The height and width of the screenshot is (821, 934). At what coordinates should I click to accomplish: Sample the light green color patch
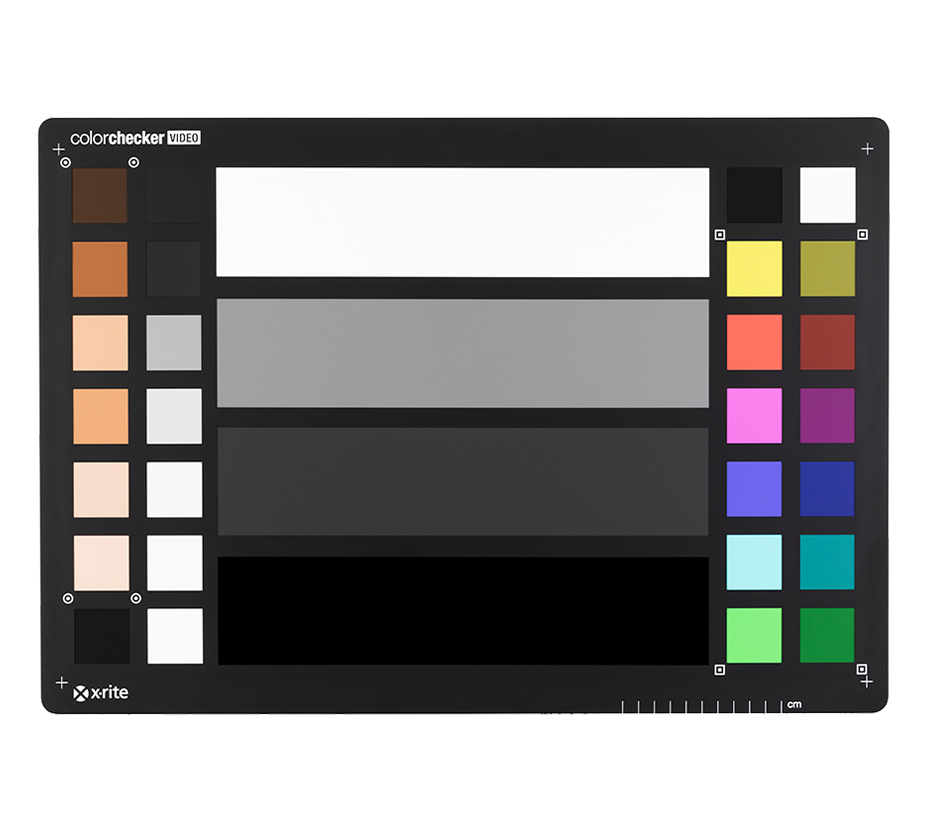(x=754, y=635)
